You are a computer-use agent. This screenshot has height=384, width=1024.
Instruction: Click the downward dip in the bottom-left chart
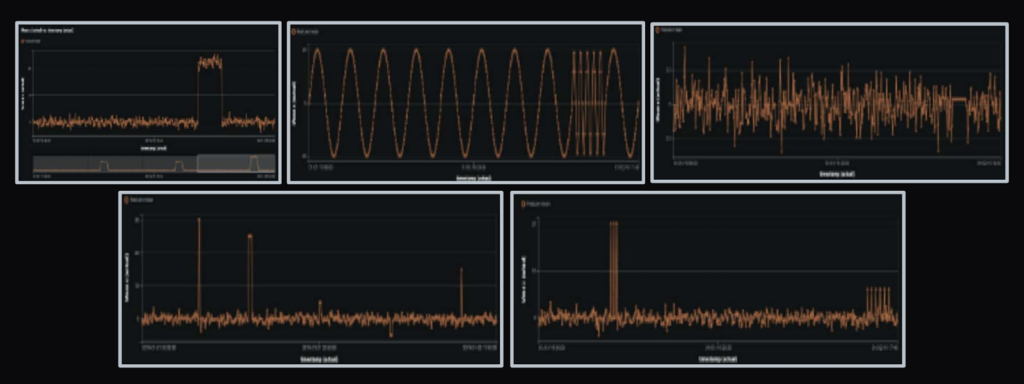(x=391, y=328)
